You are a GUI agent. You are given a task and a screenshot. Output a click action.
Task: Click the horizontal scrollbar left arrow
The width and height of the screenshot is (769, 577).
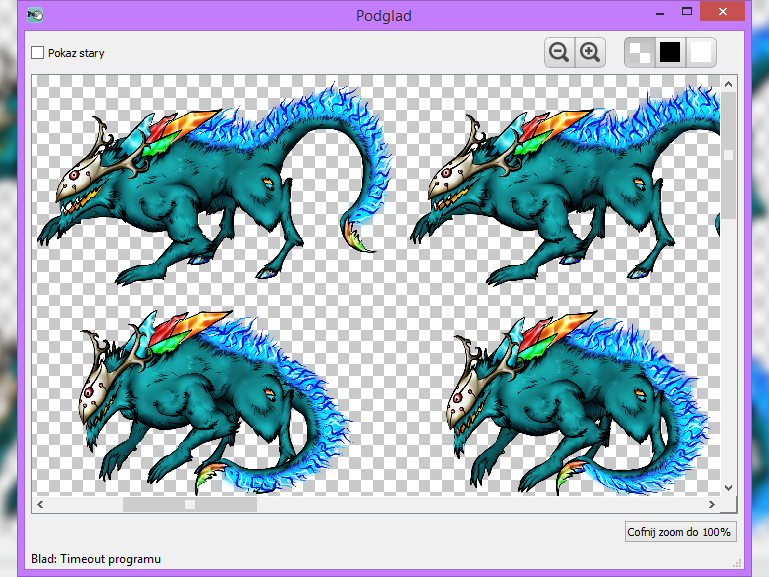(x=40, y=504)
